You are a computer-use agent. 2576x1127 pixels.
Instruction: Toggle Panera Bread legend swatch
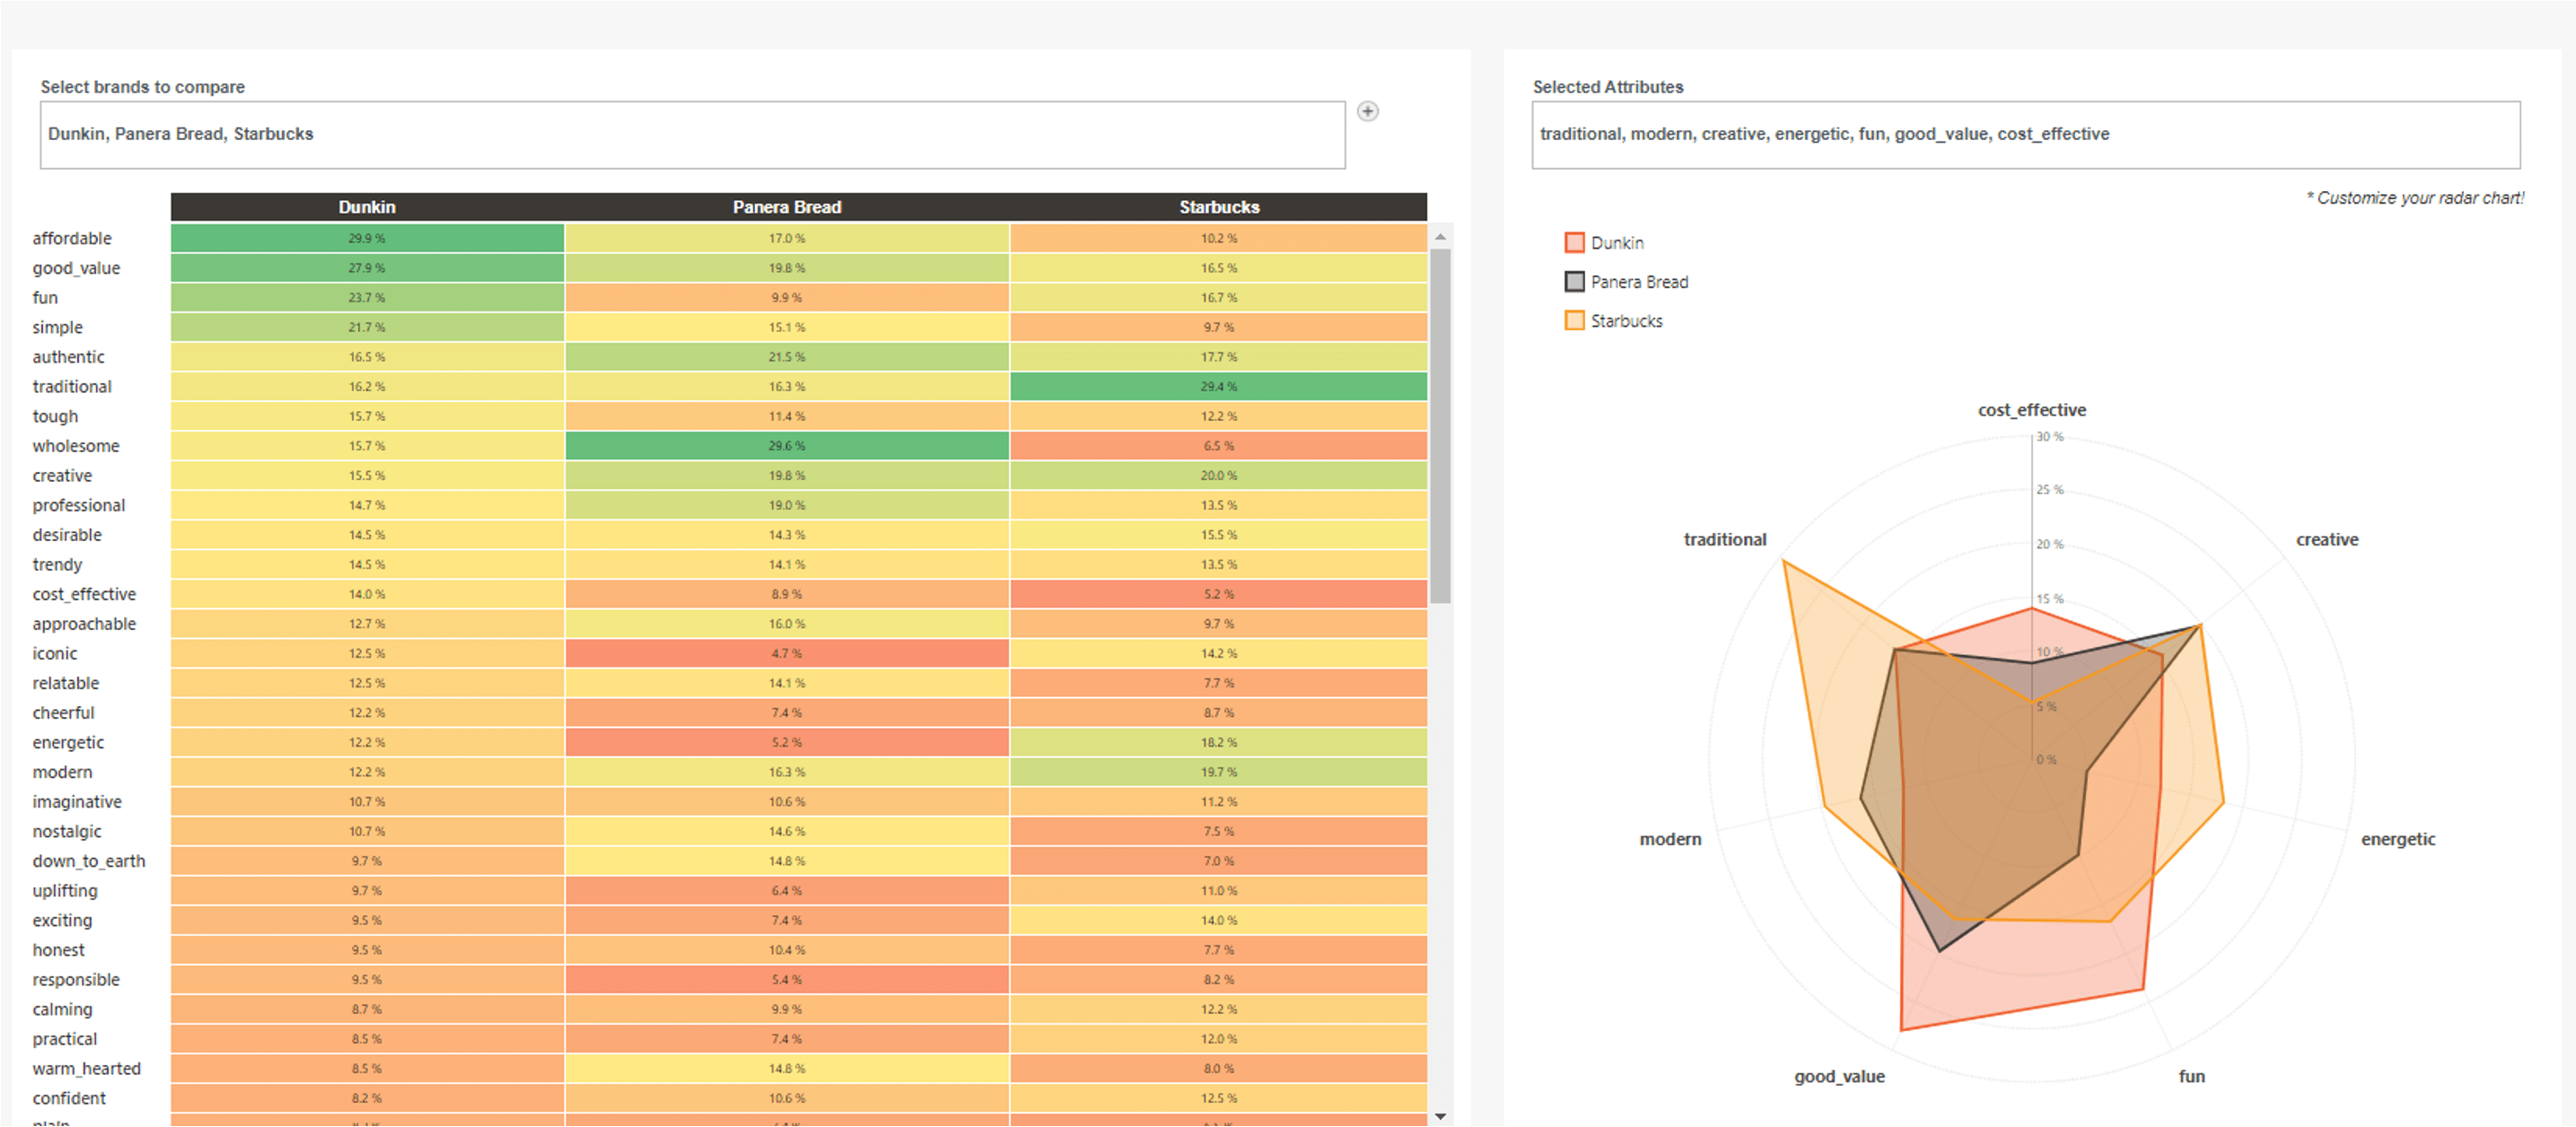(x=1574, y=281)
